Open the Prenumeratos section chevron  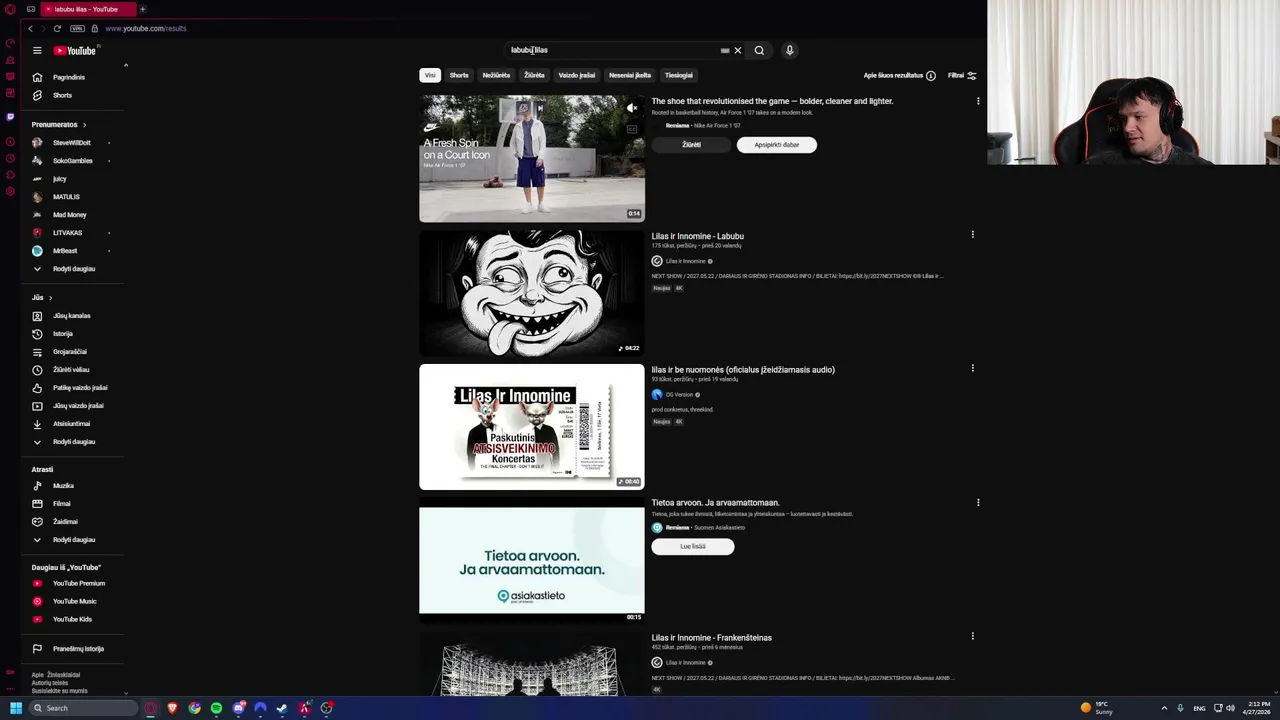click(84, 125)
